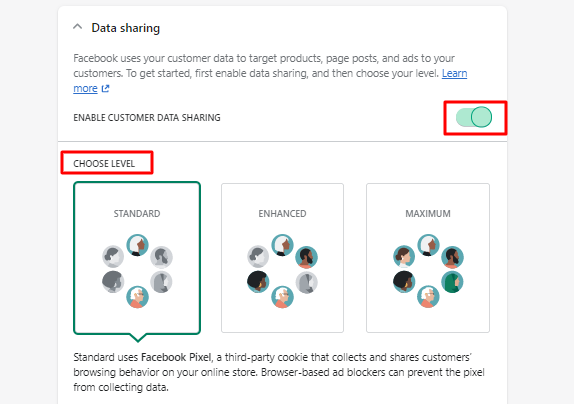Click the CHOOSE LEVEL heading
This screenshot has height=404, width=574.
tap(104, 164)
